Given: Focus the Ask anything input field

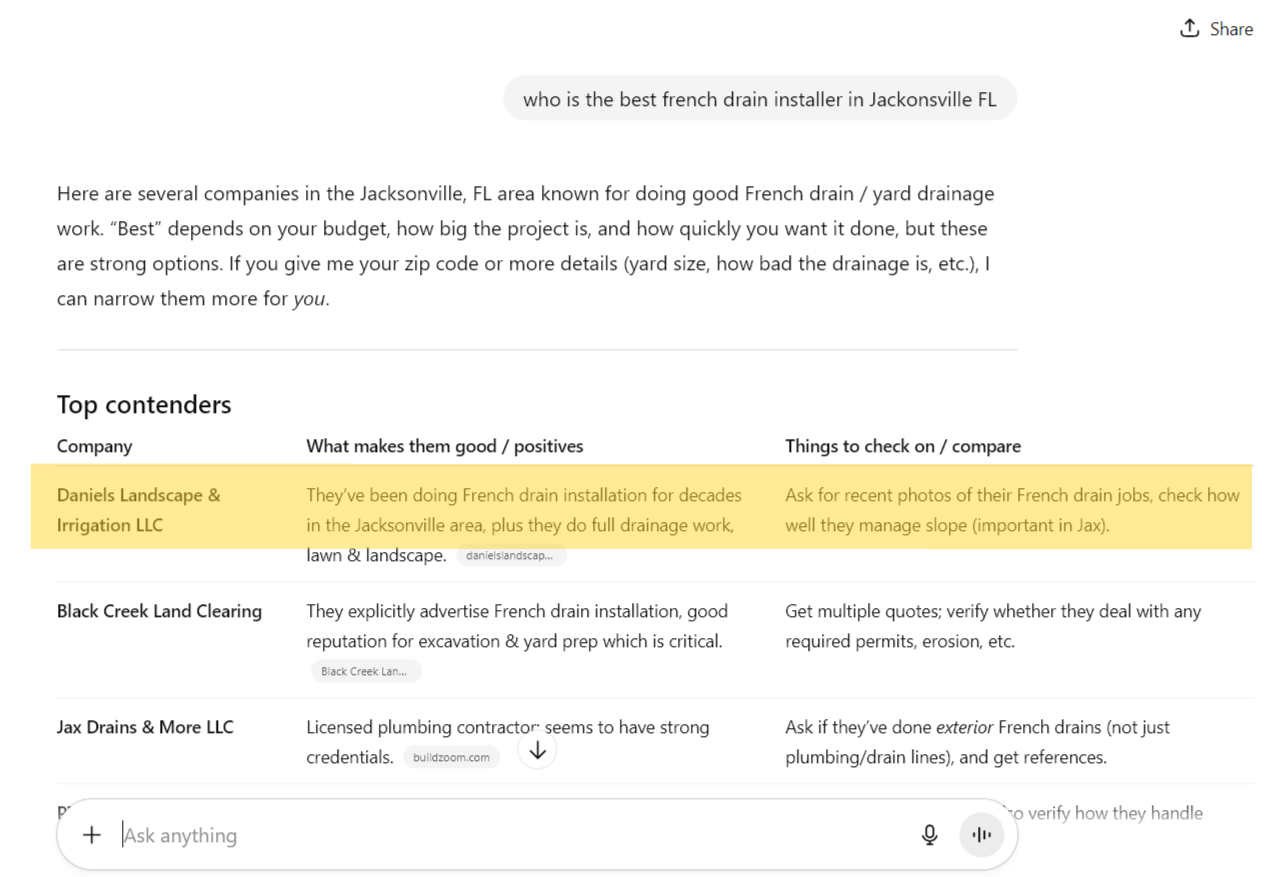Looking at the screenshot, I should [x=500, y=835].
